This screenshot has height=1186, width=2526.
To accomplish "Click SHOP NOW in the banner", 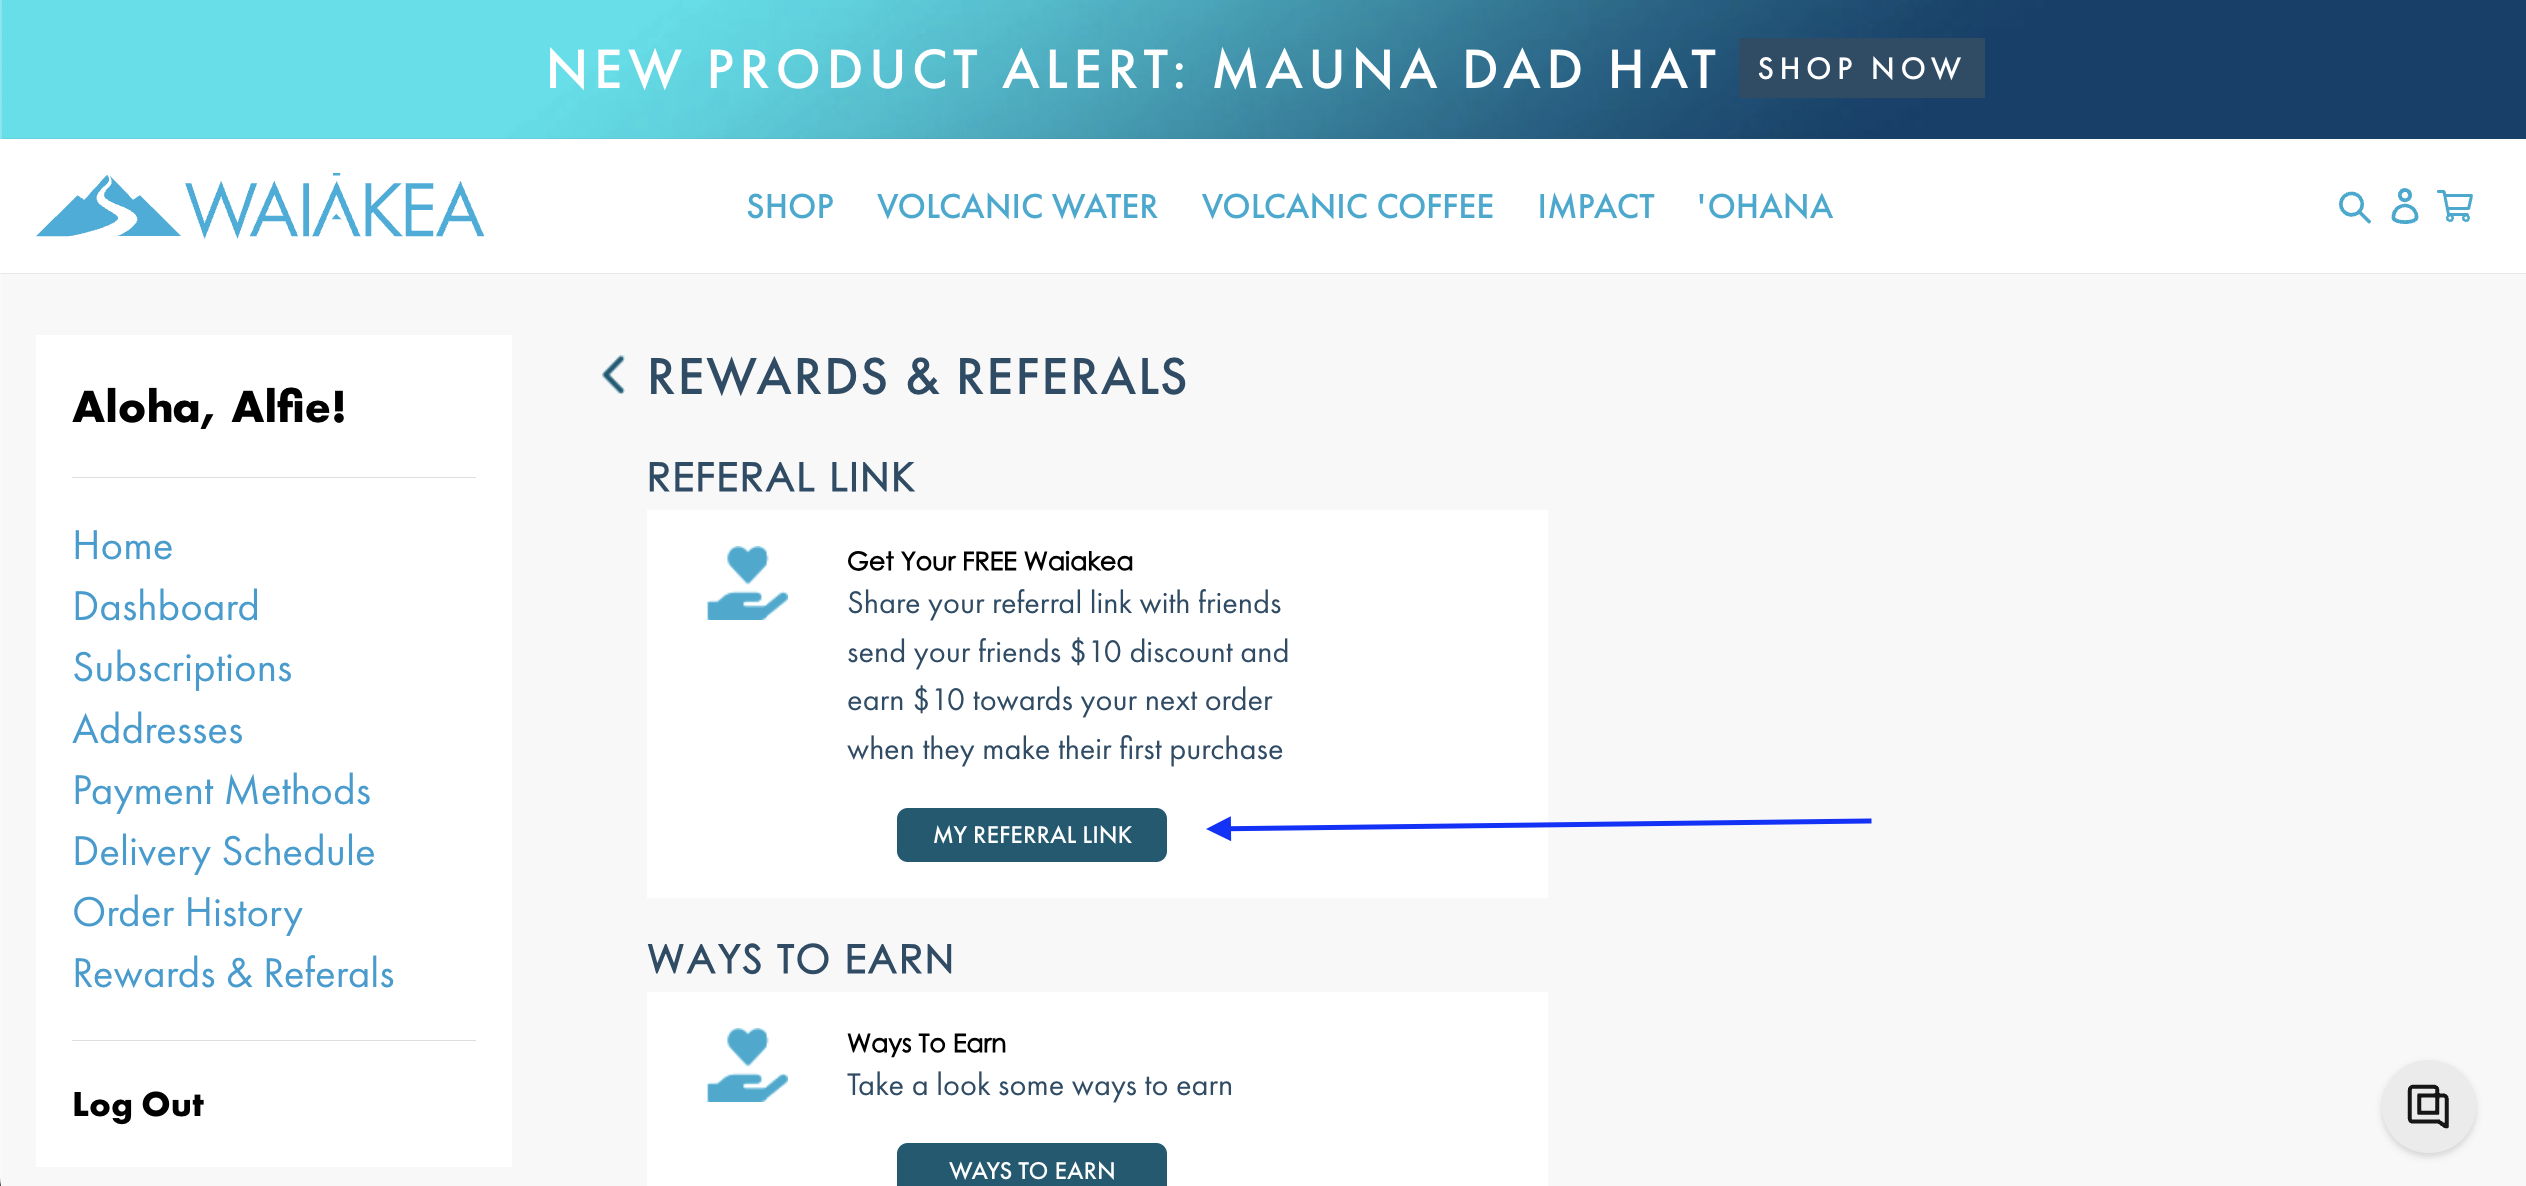I will (x=1861, y=68).
